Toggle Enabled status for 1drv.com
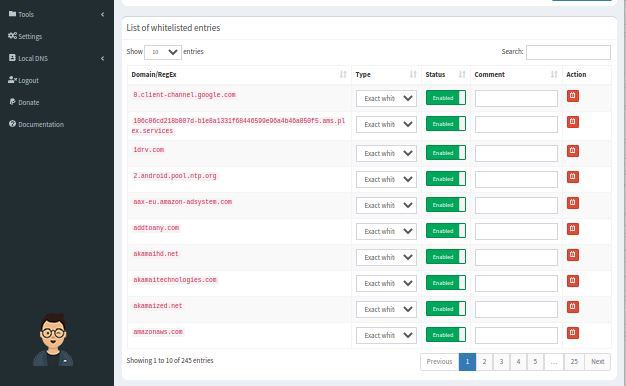This screenshot has width=626, height=386. 446,153
